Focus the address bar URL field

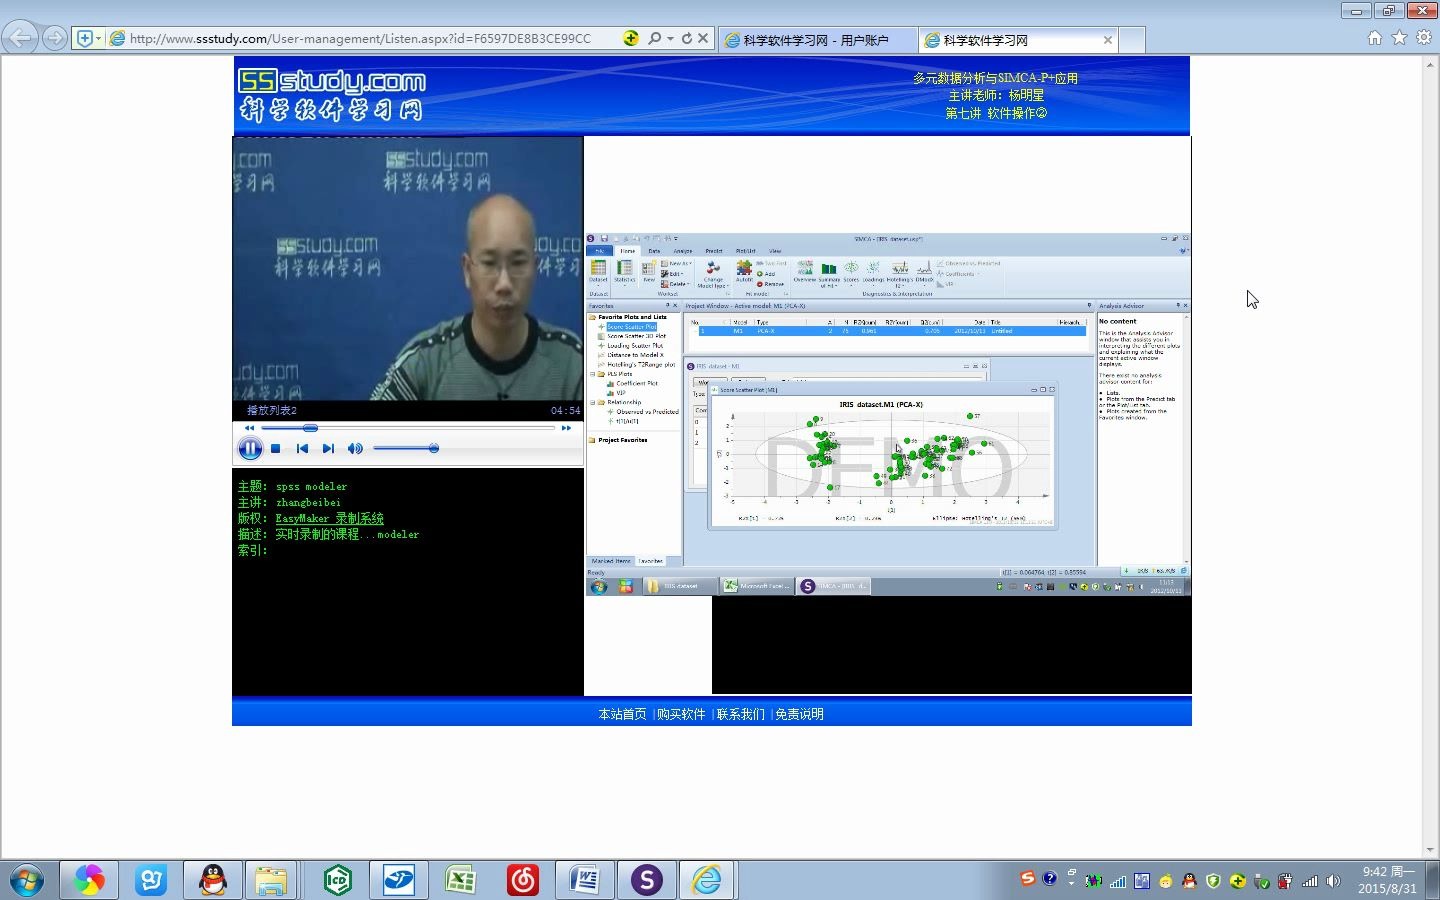pyautogui.click(x=360, y=38)
